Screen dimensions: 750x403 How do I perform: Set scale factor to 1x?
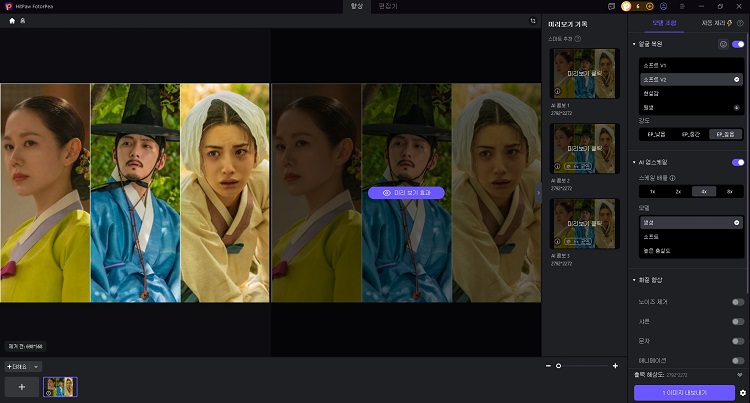point(652,192)
